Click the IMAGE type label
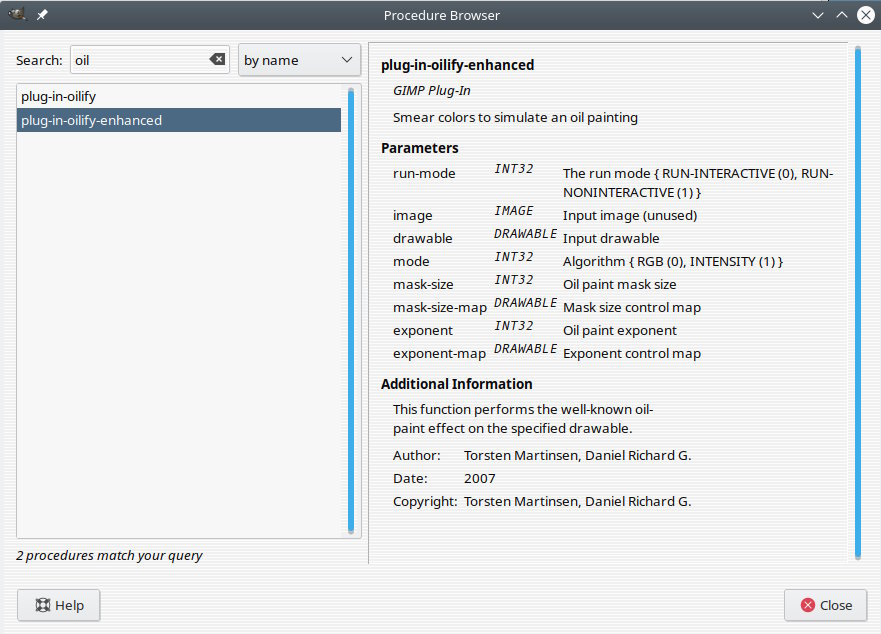Screen dimensions: 881x634 [514, 211]
